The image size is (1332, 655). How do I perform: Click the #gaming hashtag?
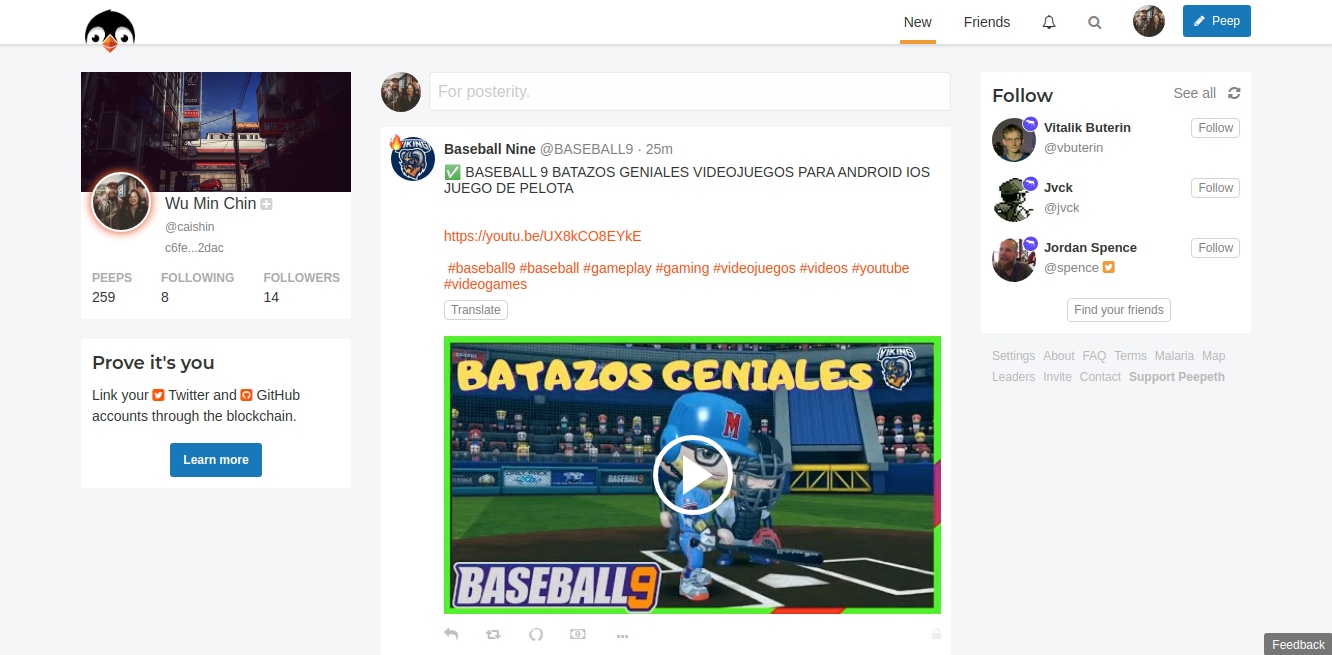tap(682, 268)
